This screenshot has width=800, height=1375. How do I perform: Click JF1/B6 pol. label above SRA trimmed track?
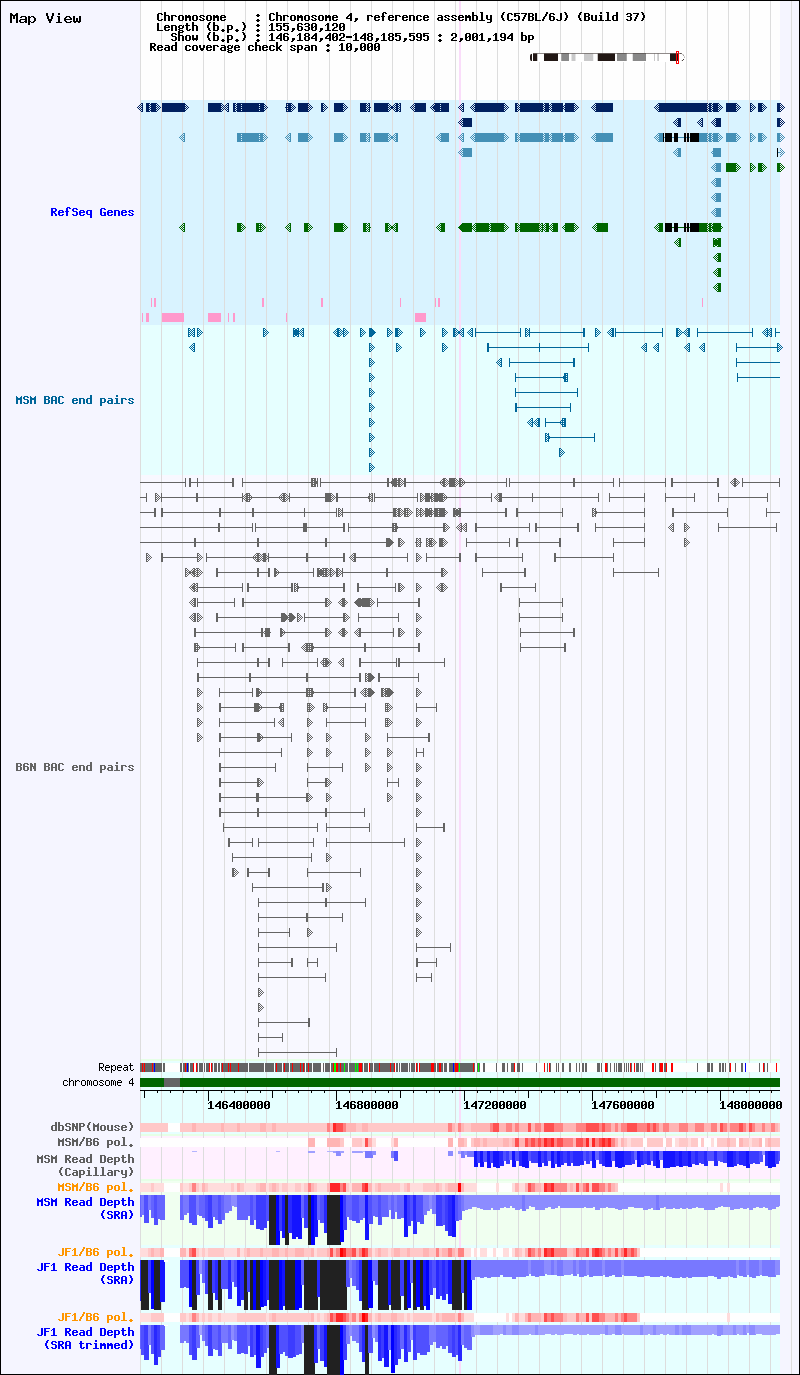pyautogui.click(x=96, y=1317)
